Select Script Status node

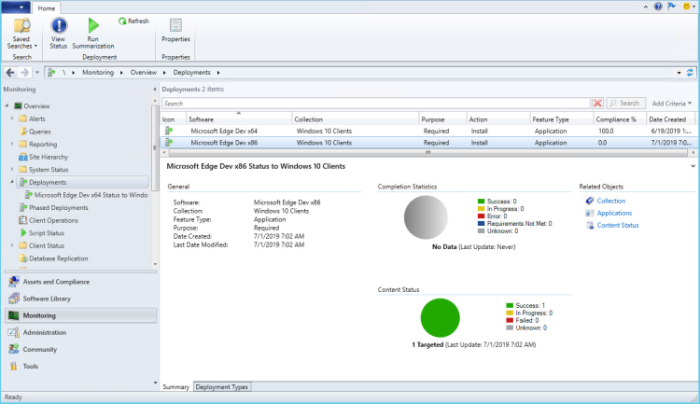click(46, 233)
